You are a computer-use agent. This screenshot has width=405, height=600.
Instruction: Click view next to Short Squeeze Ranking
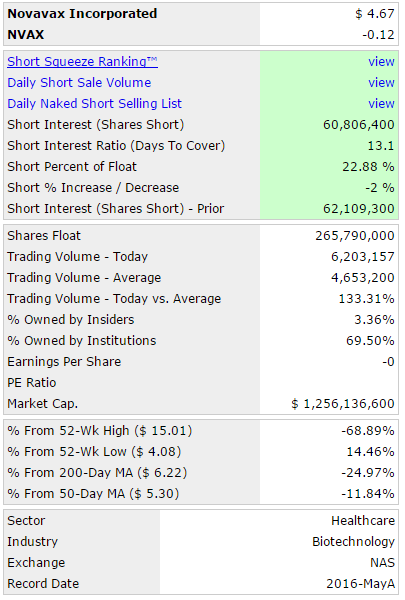[381, 62]
